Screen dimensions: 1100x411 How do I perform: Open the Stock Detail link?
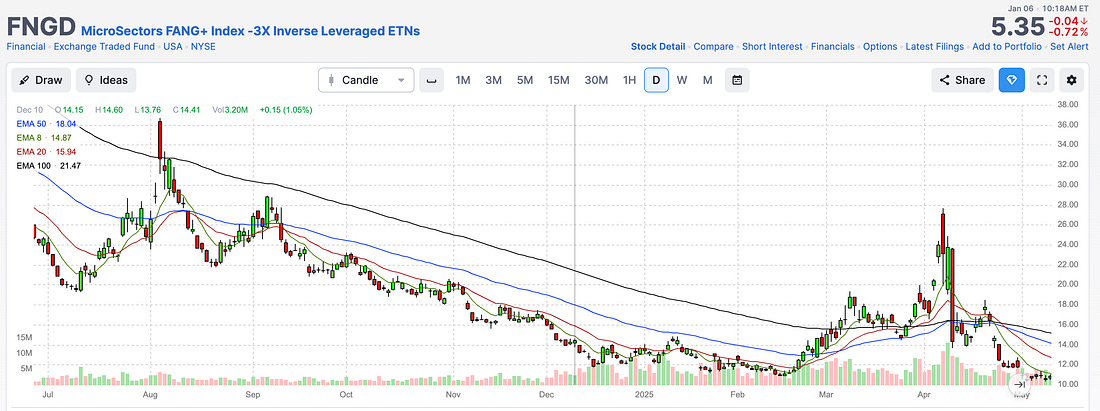[x=658, y=46]
